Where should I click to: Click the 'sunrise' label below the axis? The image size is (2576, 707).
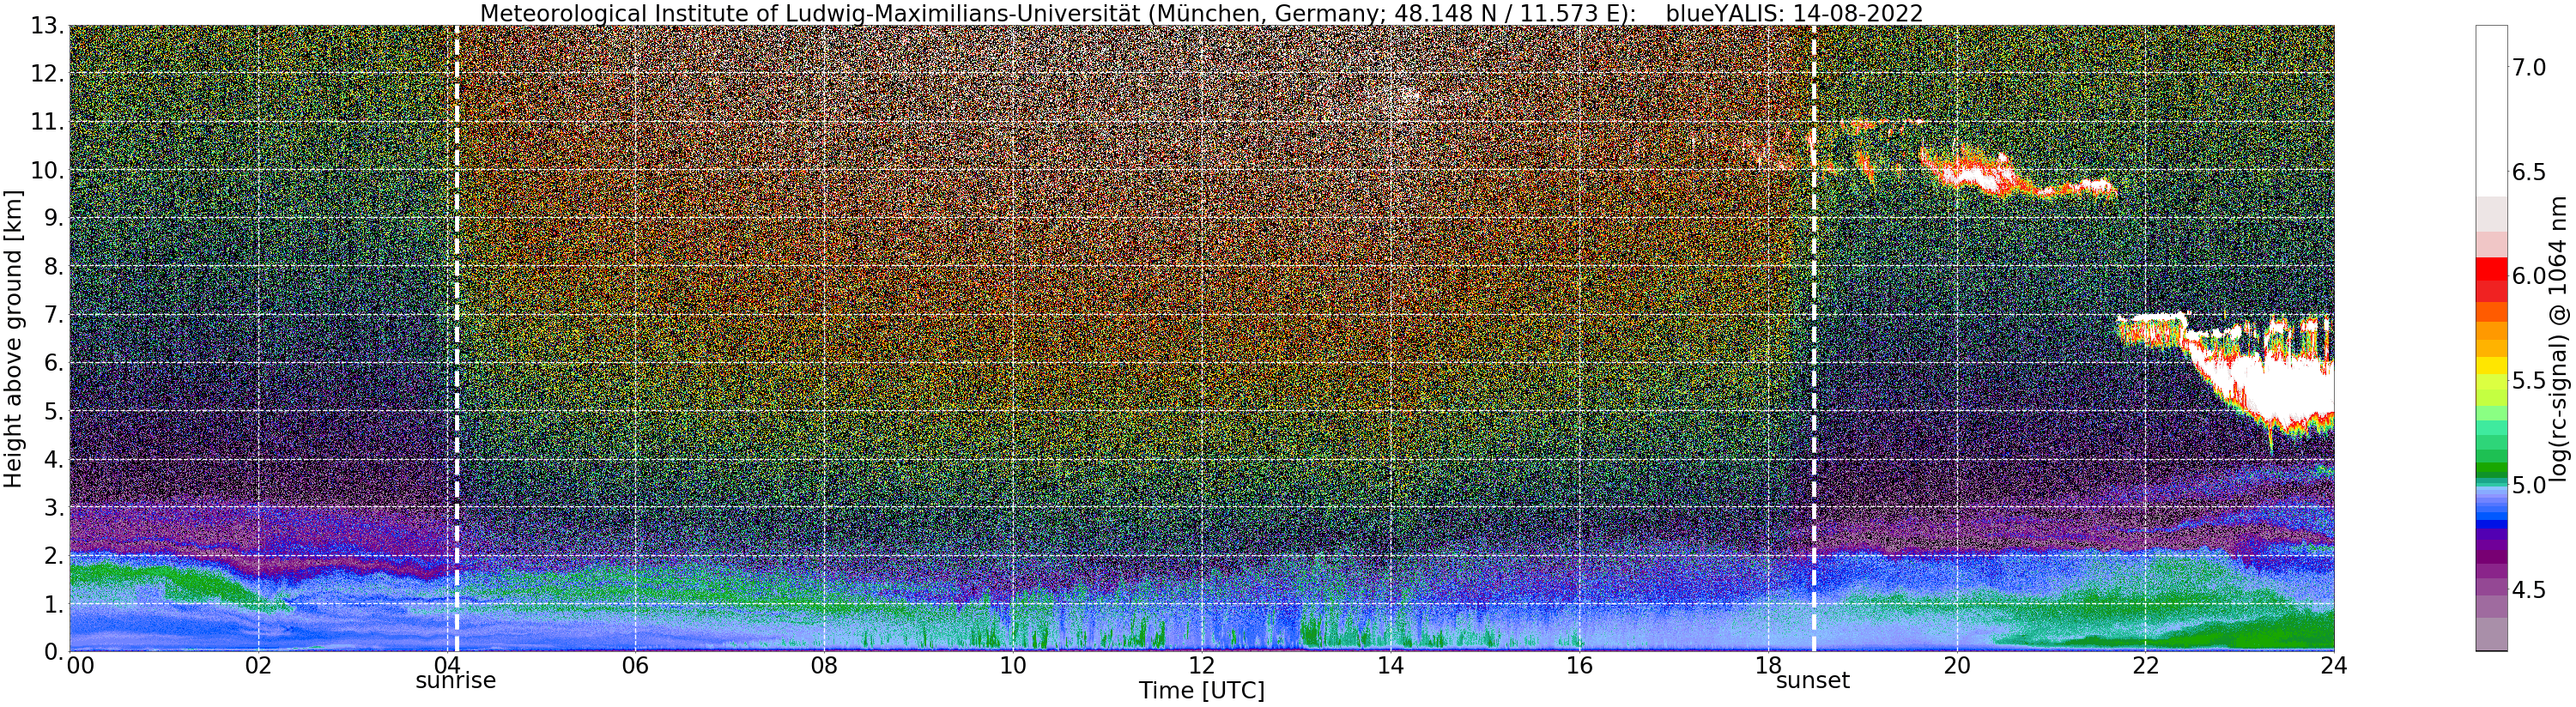[455, 681]
